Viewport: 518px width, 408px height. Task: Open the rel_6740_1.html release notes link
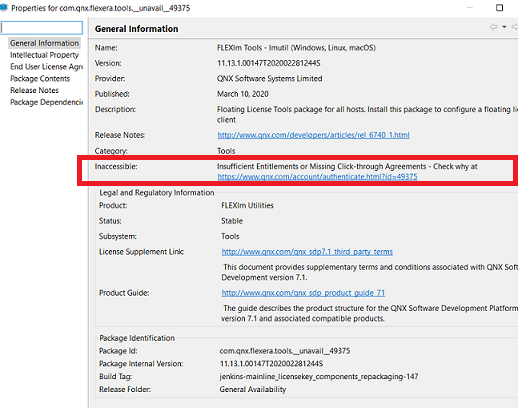pyautogui.click(x=313, y=135)
